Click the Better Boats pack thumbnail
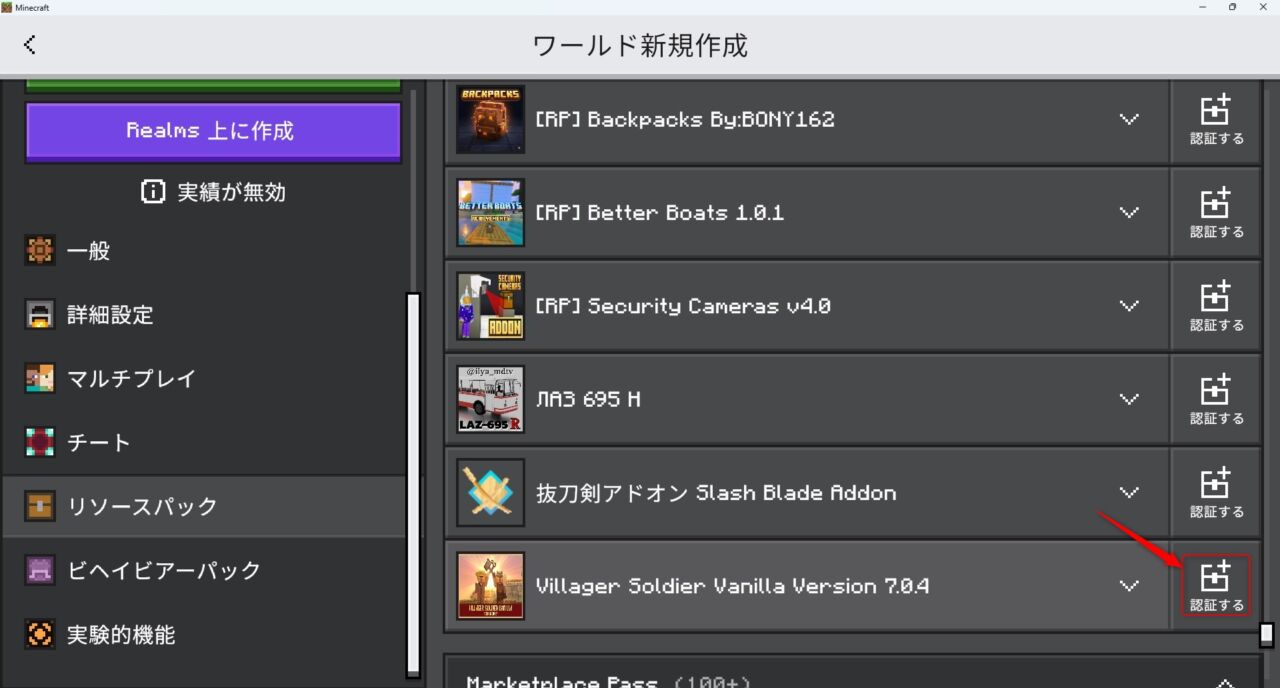This screenshot has width=1280, height=688. tap(490, 213)
